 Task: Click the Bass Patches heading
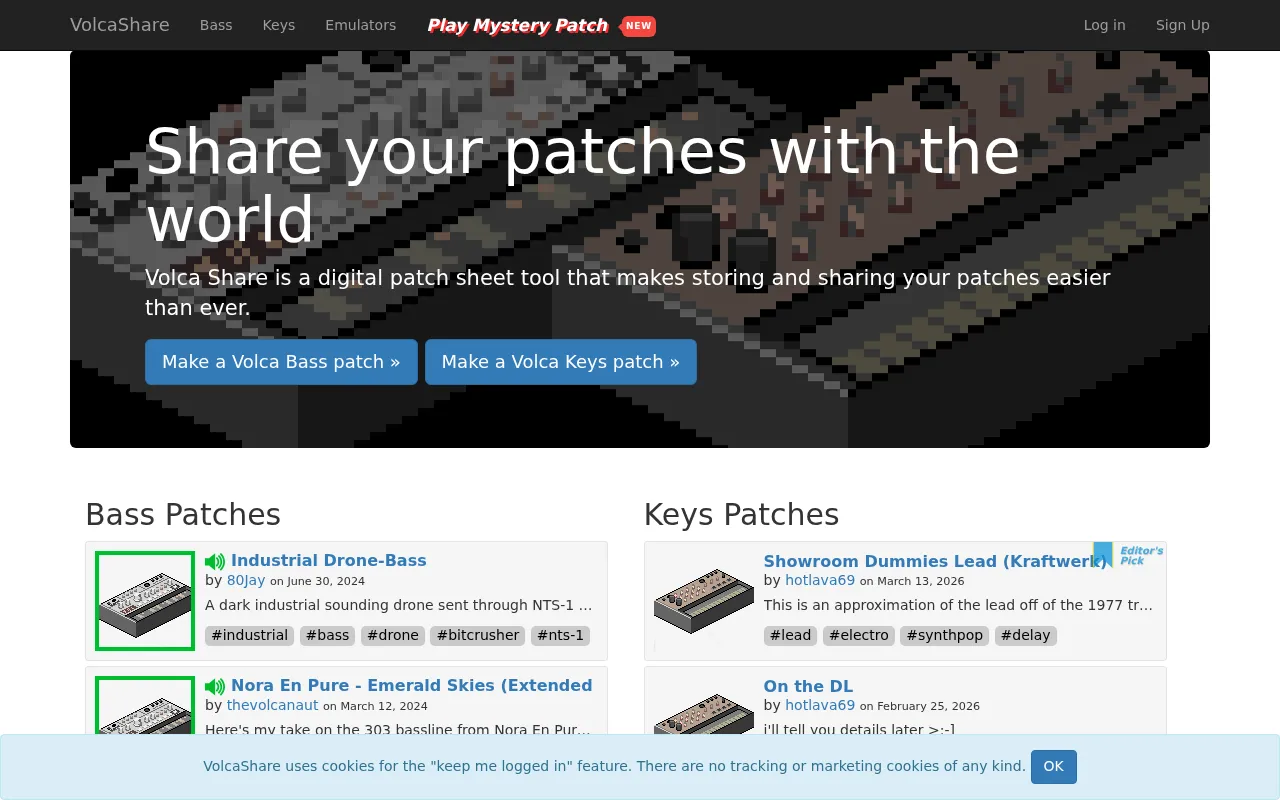(183, 514)
